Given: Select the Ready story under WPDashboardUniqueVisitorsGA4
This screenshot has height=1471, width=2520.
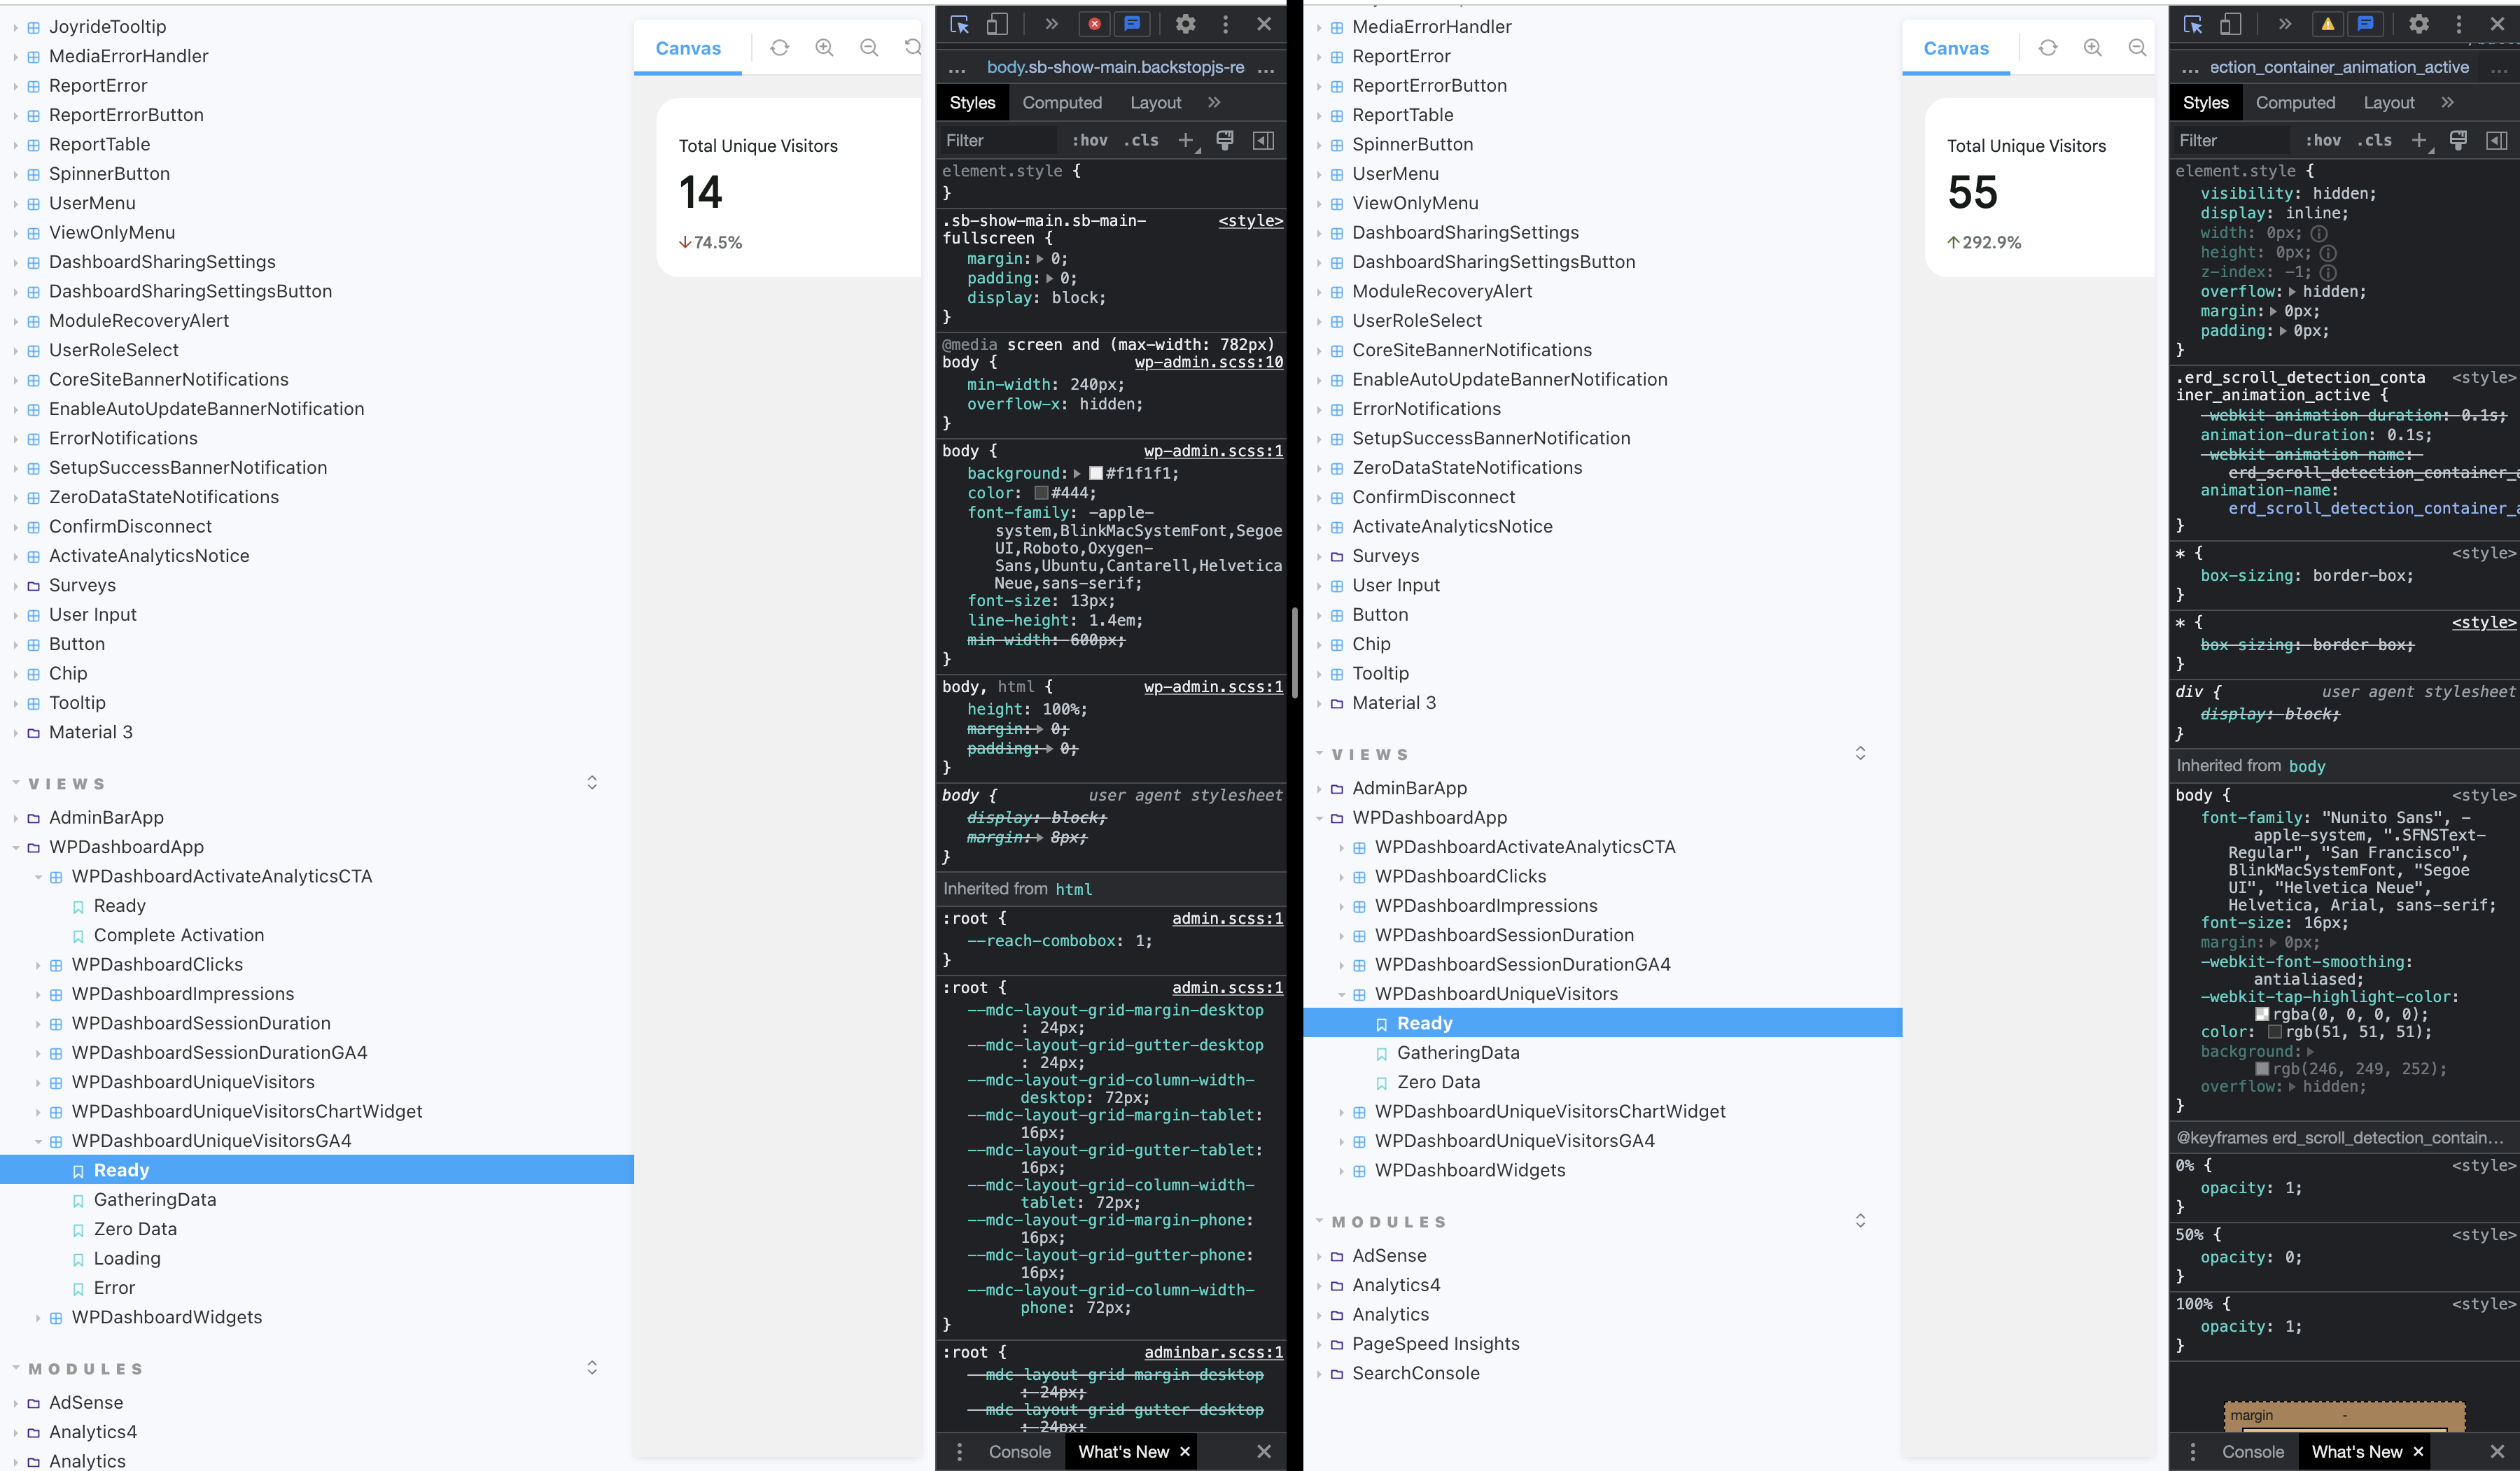Looking at the screenshot, I should point(121,1169).
